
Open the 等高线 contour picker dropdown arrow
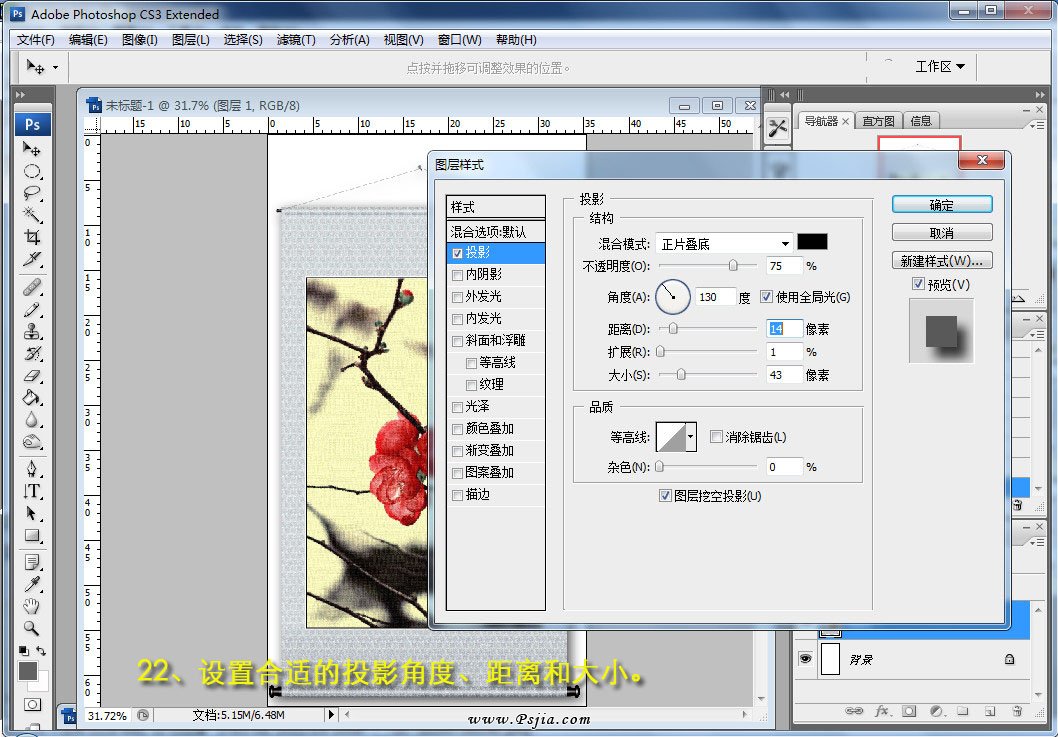[x=690, y=437]
